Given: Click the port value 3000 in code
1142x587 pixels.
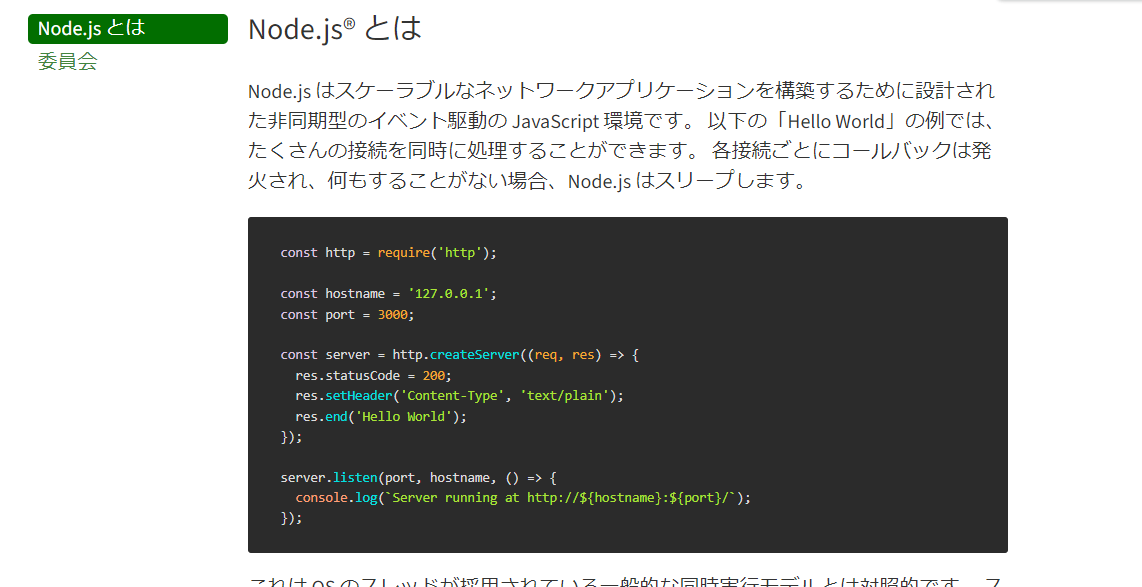Looking at the screenshot, I should pyautogui.click(x=393, y=314).
